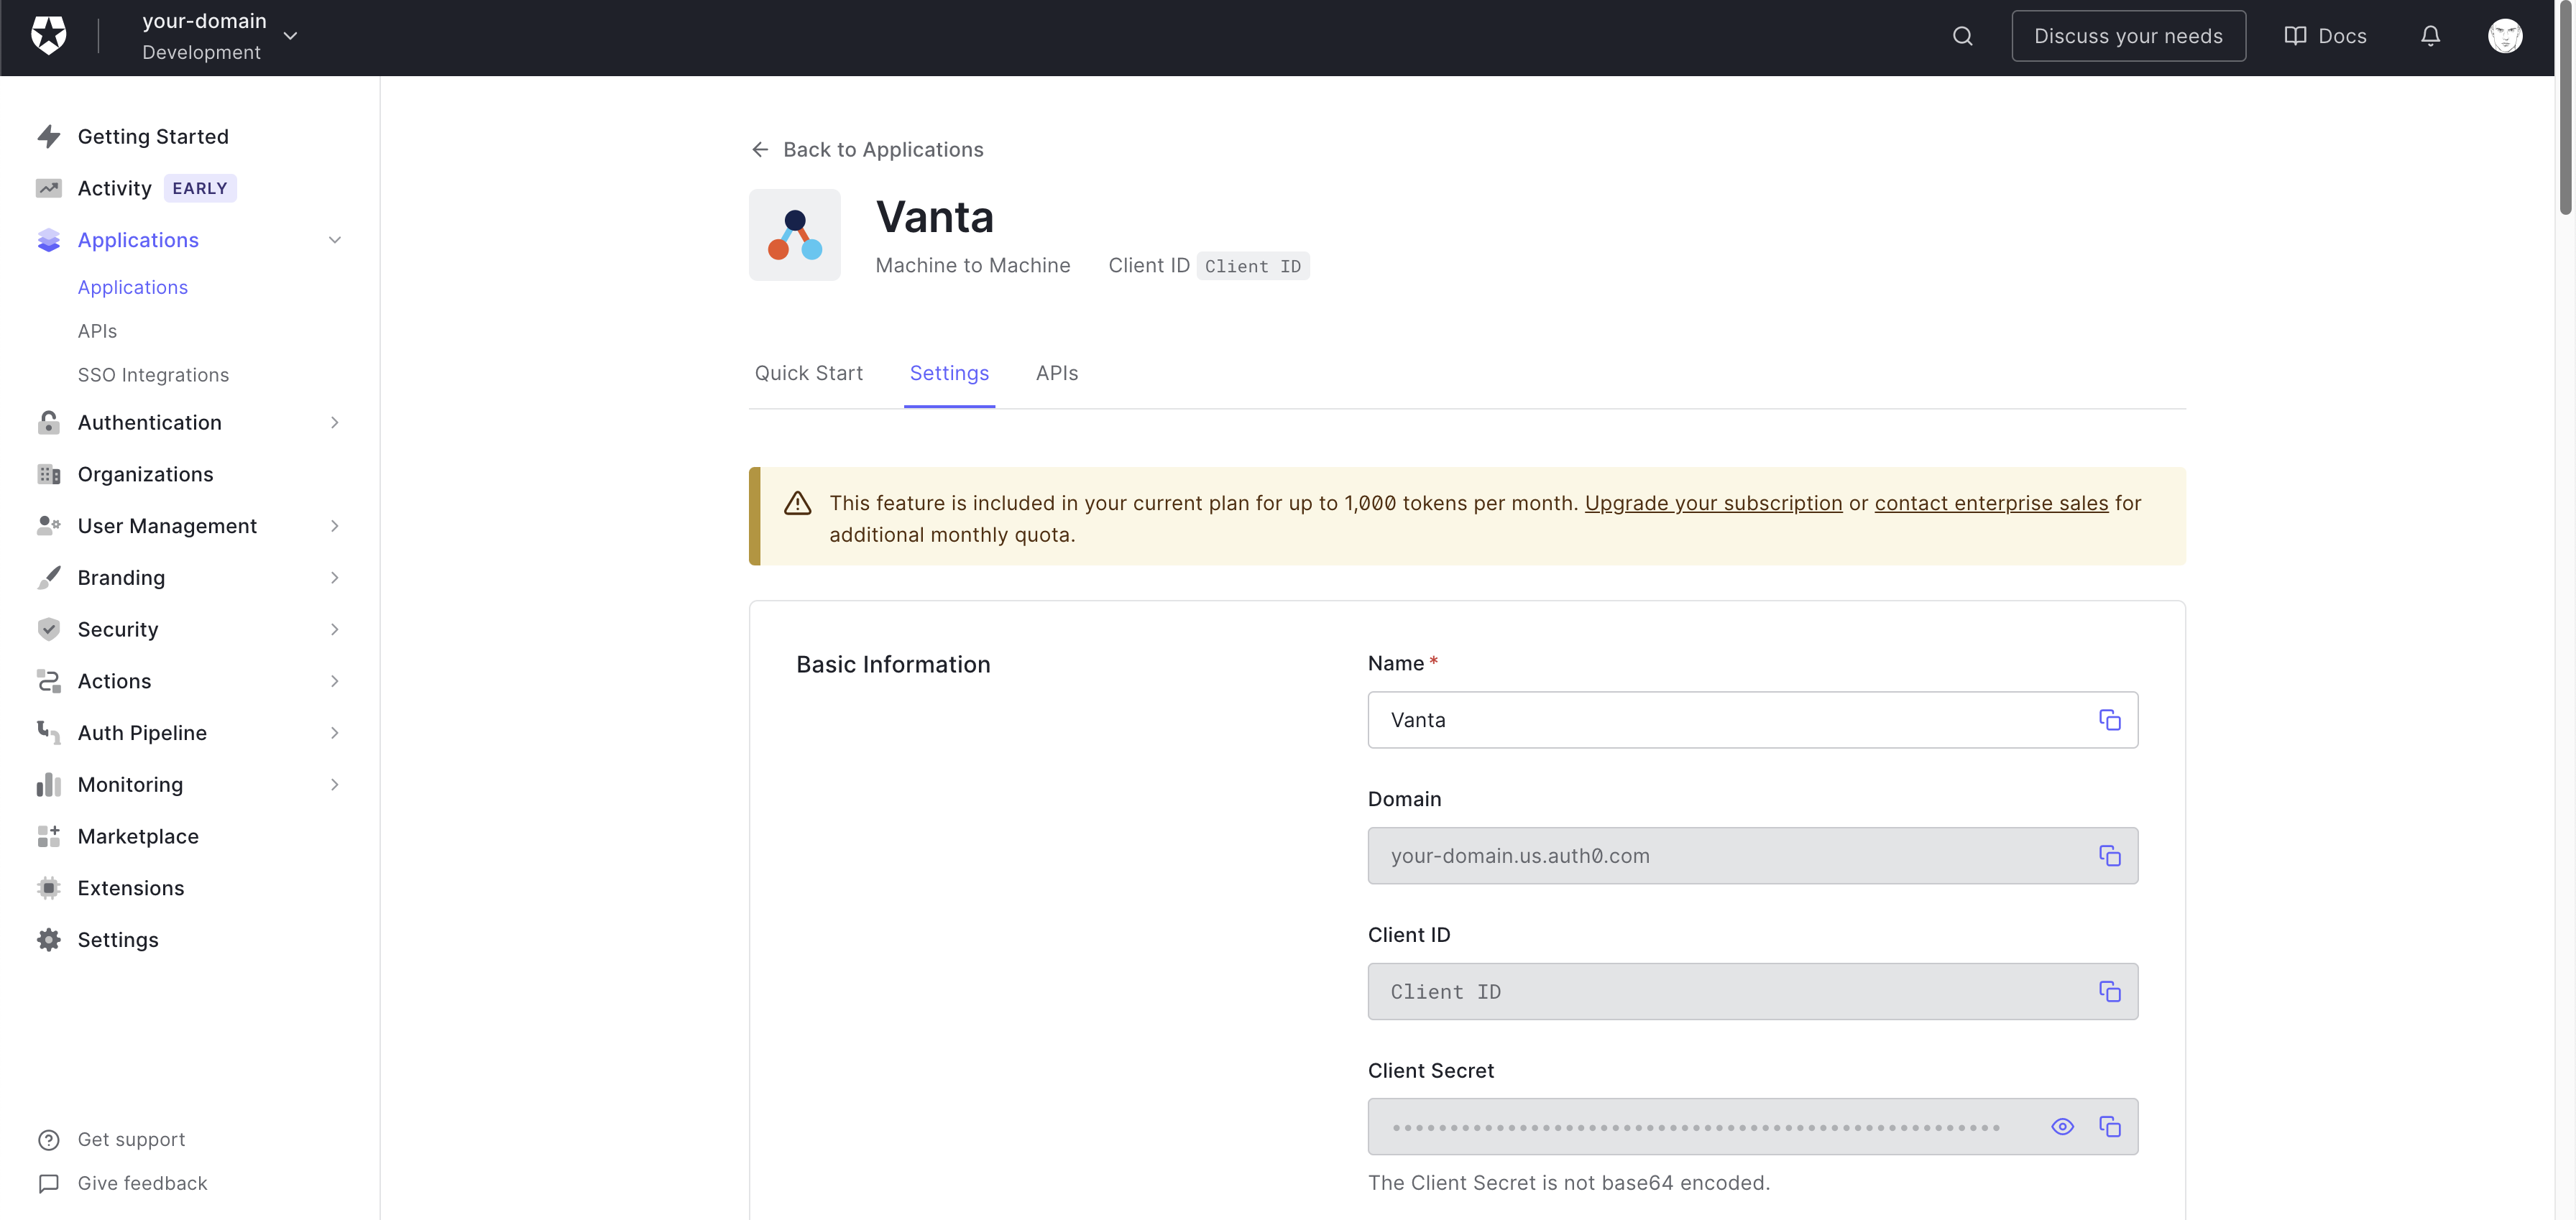Expand the Auth Pipeline section chevron
The width and height of the screenshot is (2576, 1220).
click(335, 733)
